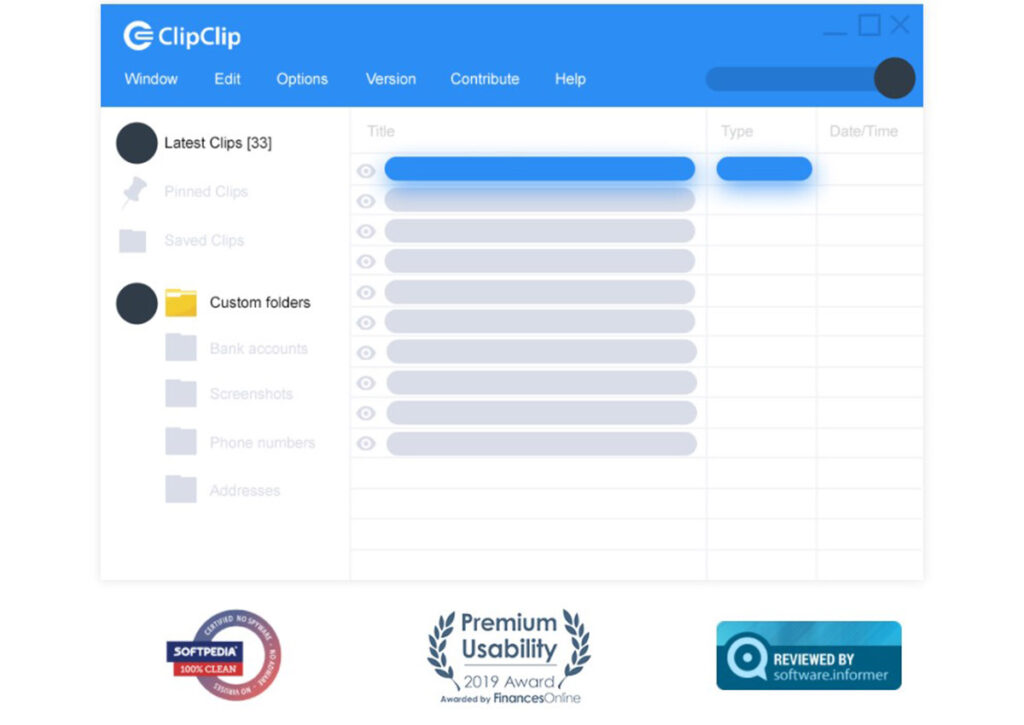Open the Phone numbers folder icon
Image resolution: width=1024 pixels, height=725 pixels.
point(181,442)
